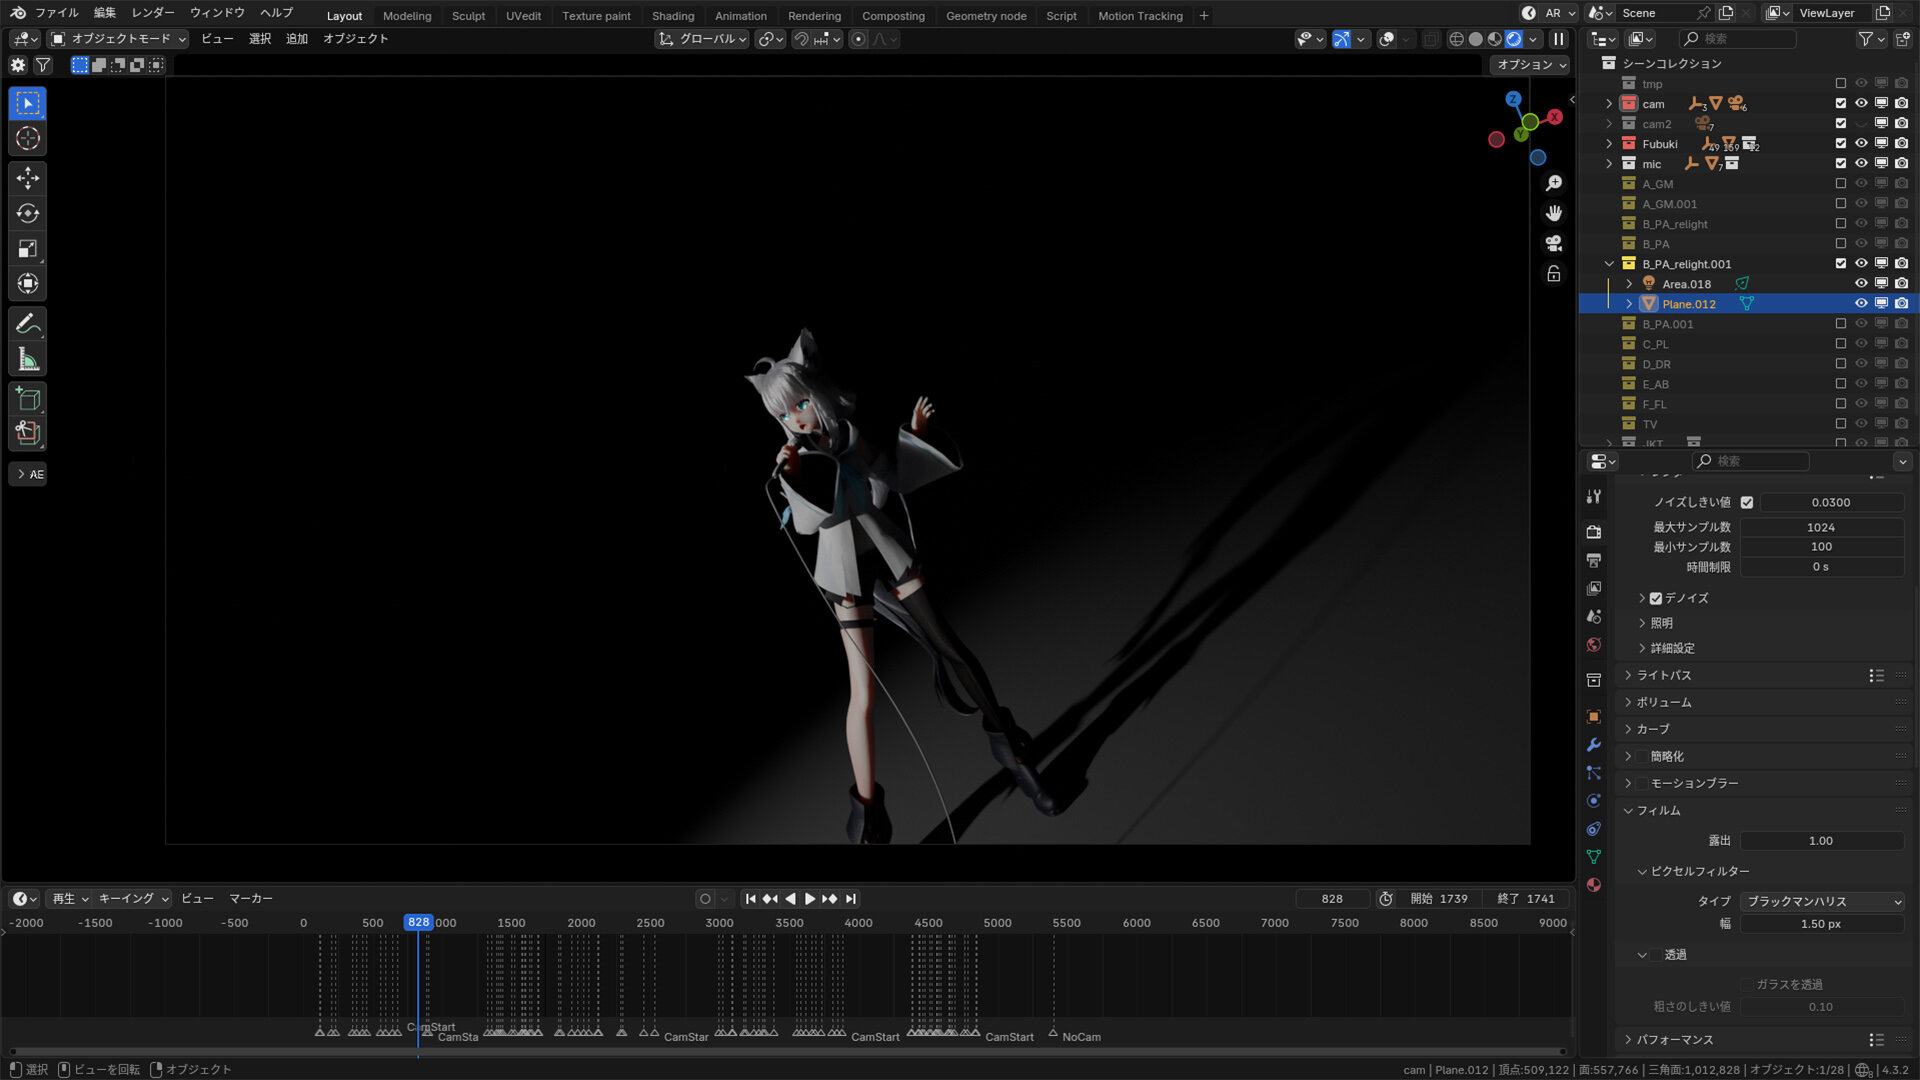This screenshot has width=1920, height=1080.
Task: Enable the Transparent (透過) film checkbox
Action: [1656, 955]
